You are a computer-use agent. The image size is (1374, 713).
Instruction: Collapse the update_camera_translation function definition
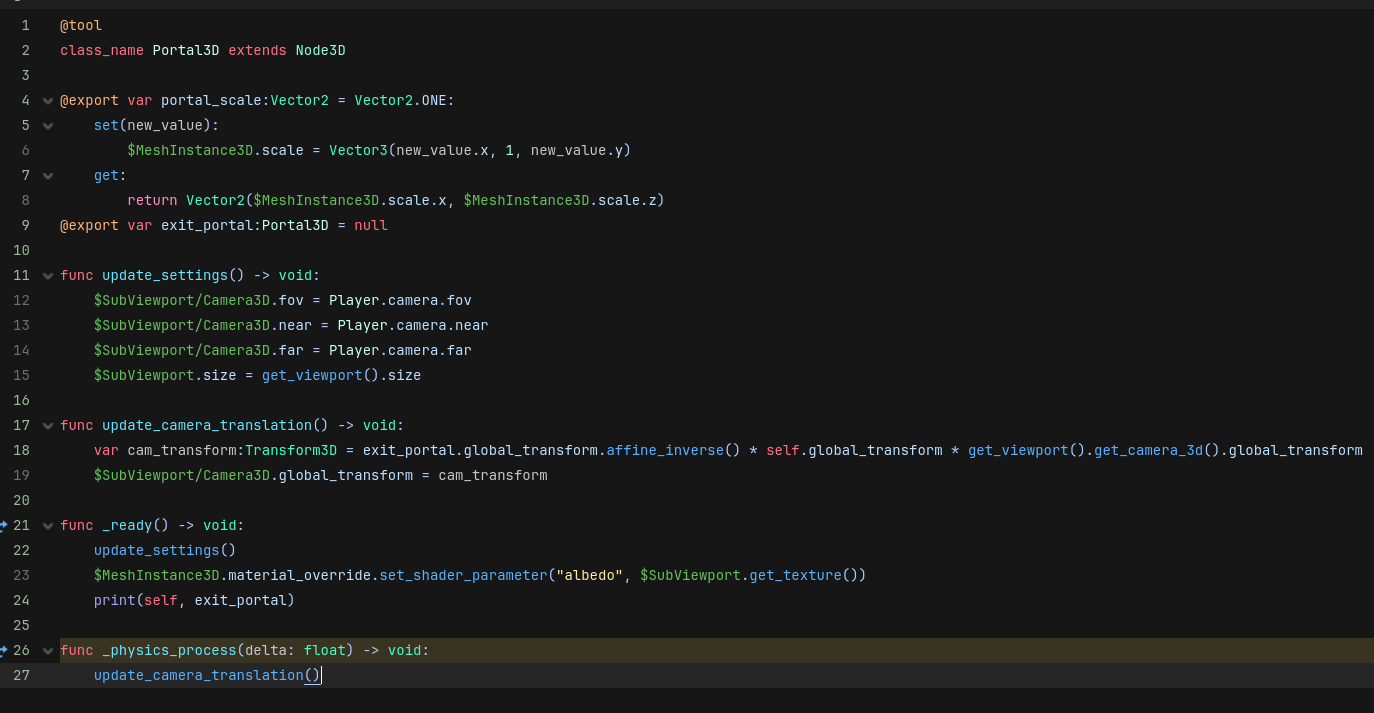coord(48,425)
